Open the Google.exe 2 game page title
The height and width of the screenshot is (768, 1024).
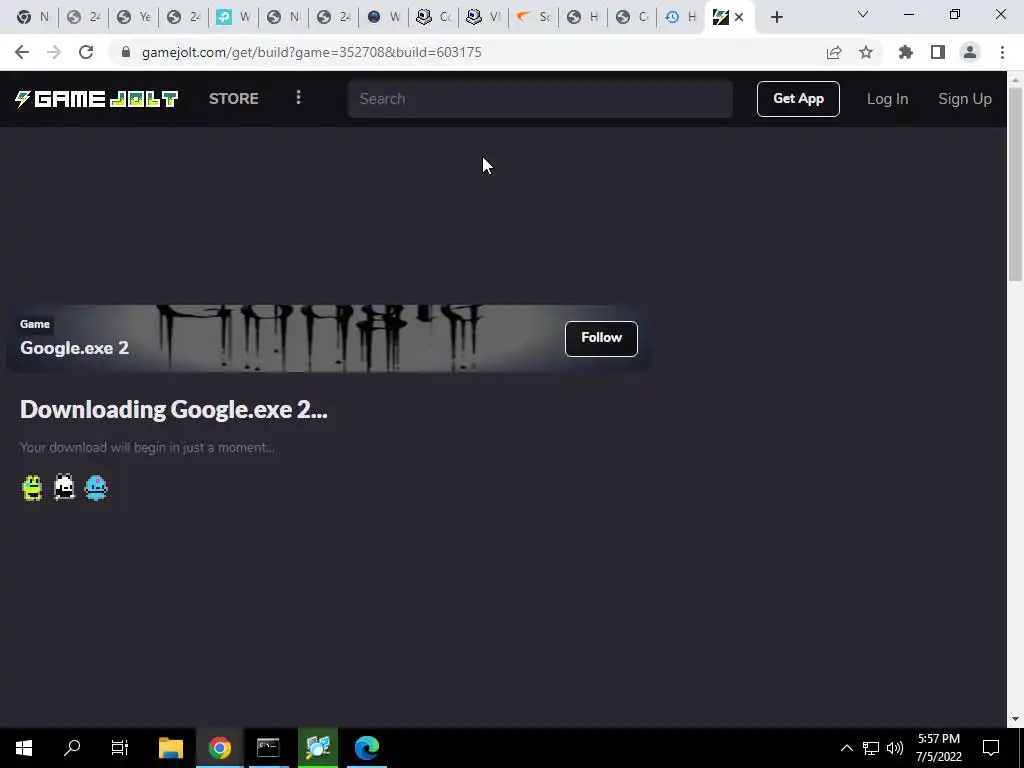tap(74, 347)
